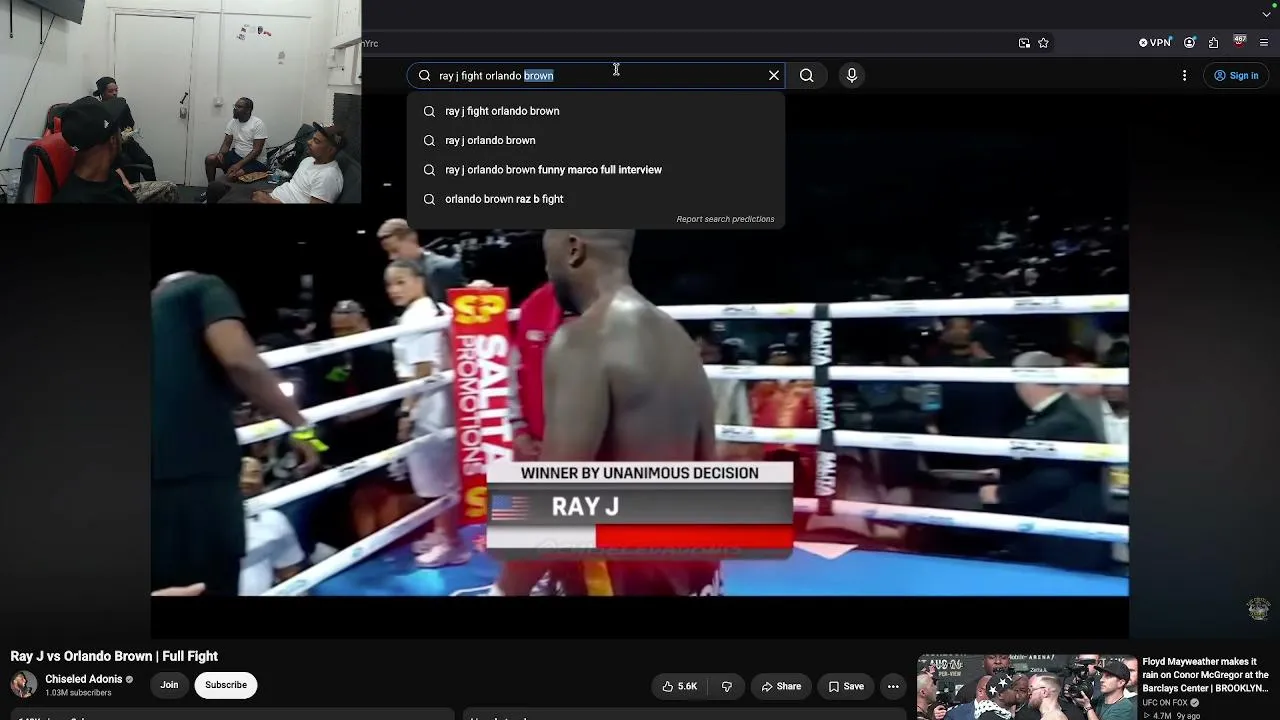The width and height of the screenshot is (1280, 720).
Task: Open the Floyd Mayweather video title link
Action: coord(1206,675)
